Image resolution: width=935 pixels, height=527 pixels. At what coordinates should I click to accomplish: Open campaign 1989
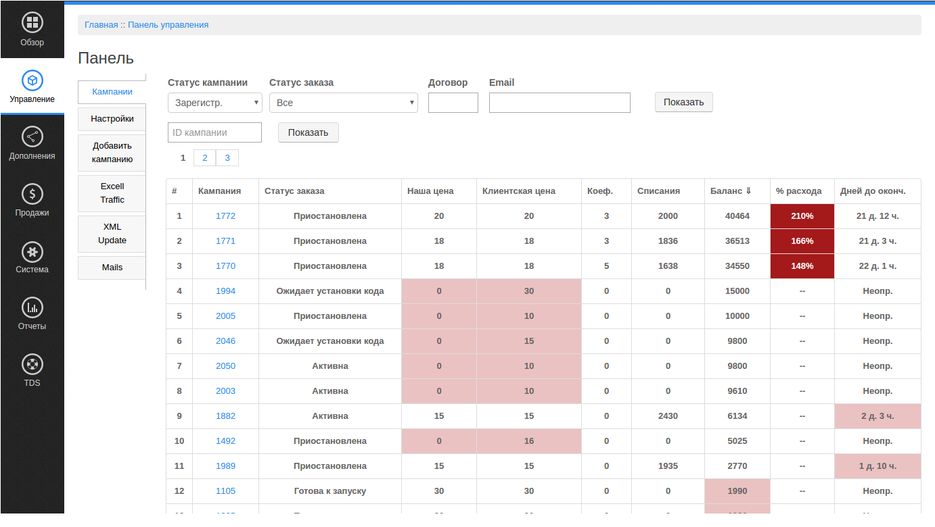point(225,466)
